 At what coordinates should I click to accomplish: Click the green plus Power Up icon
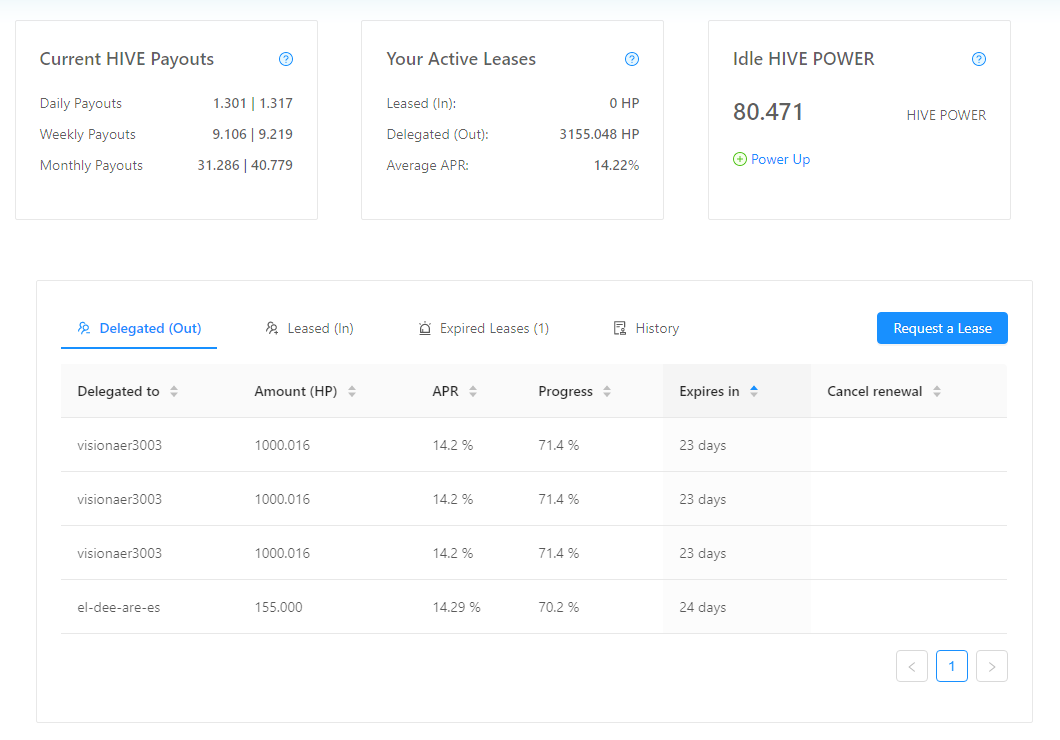click(x=740, y=159)
